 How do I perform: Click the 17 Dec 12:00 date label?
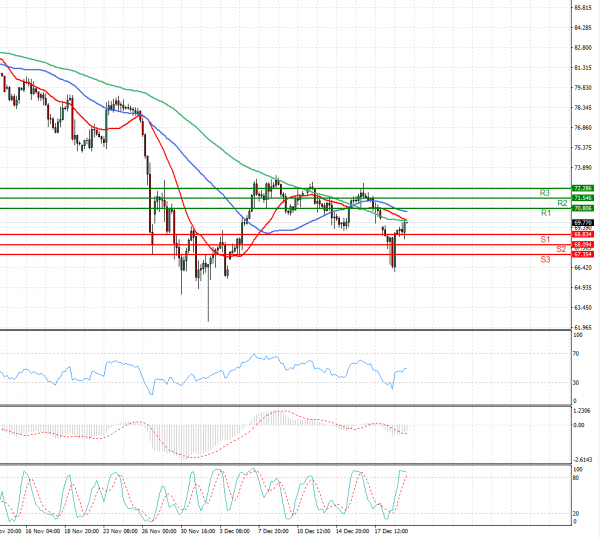[391, 531]
